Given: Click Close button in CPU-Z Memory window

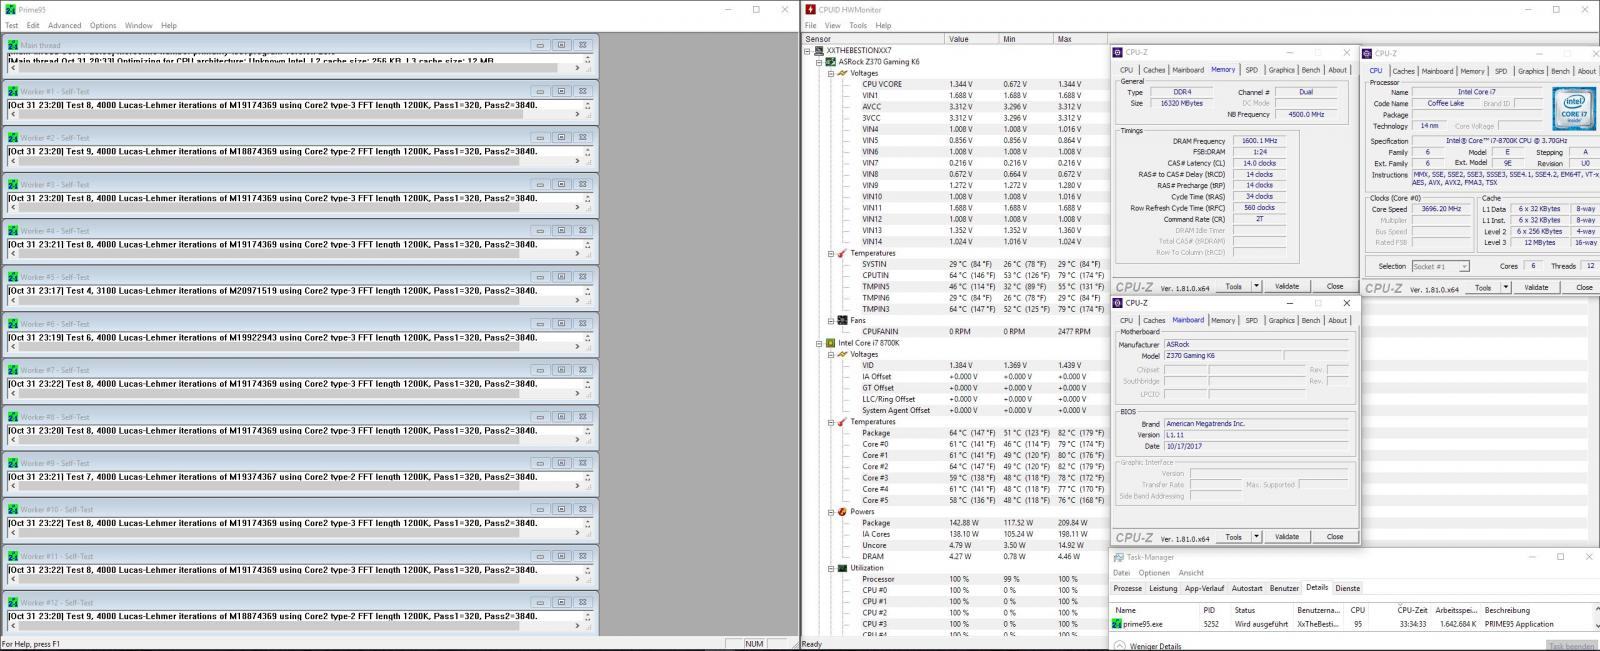Looking at the screenshot, I should 1335,286.
